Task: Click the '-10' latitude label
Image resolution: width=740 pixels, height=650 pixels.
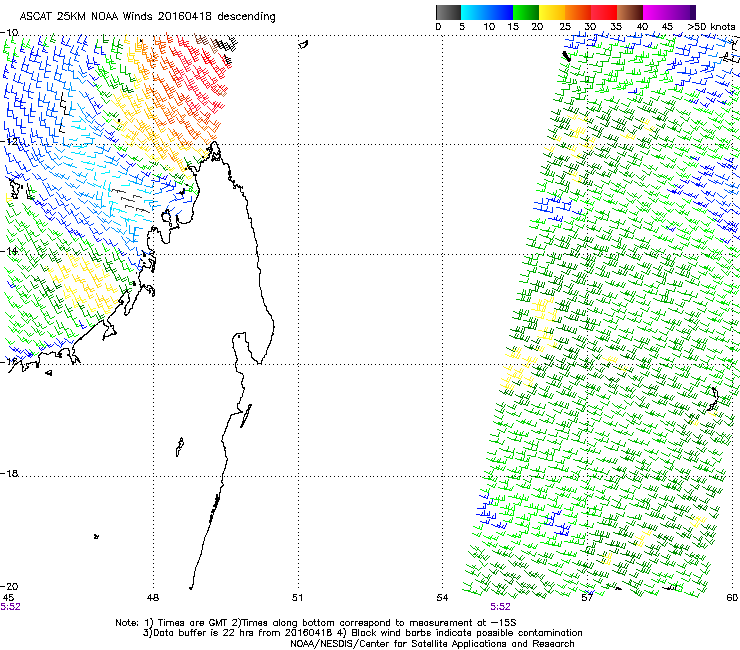Action: (9, 32)
